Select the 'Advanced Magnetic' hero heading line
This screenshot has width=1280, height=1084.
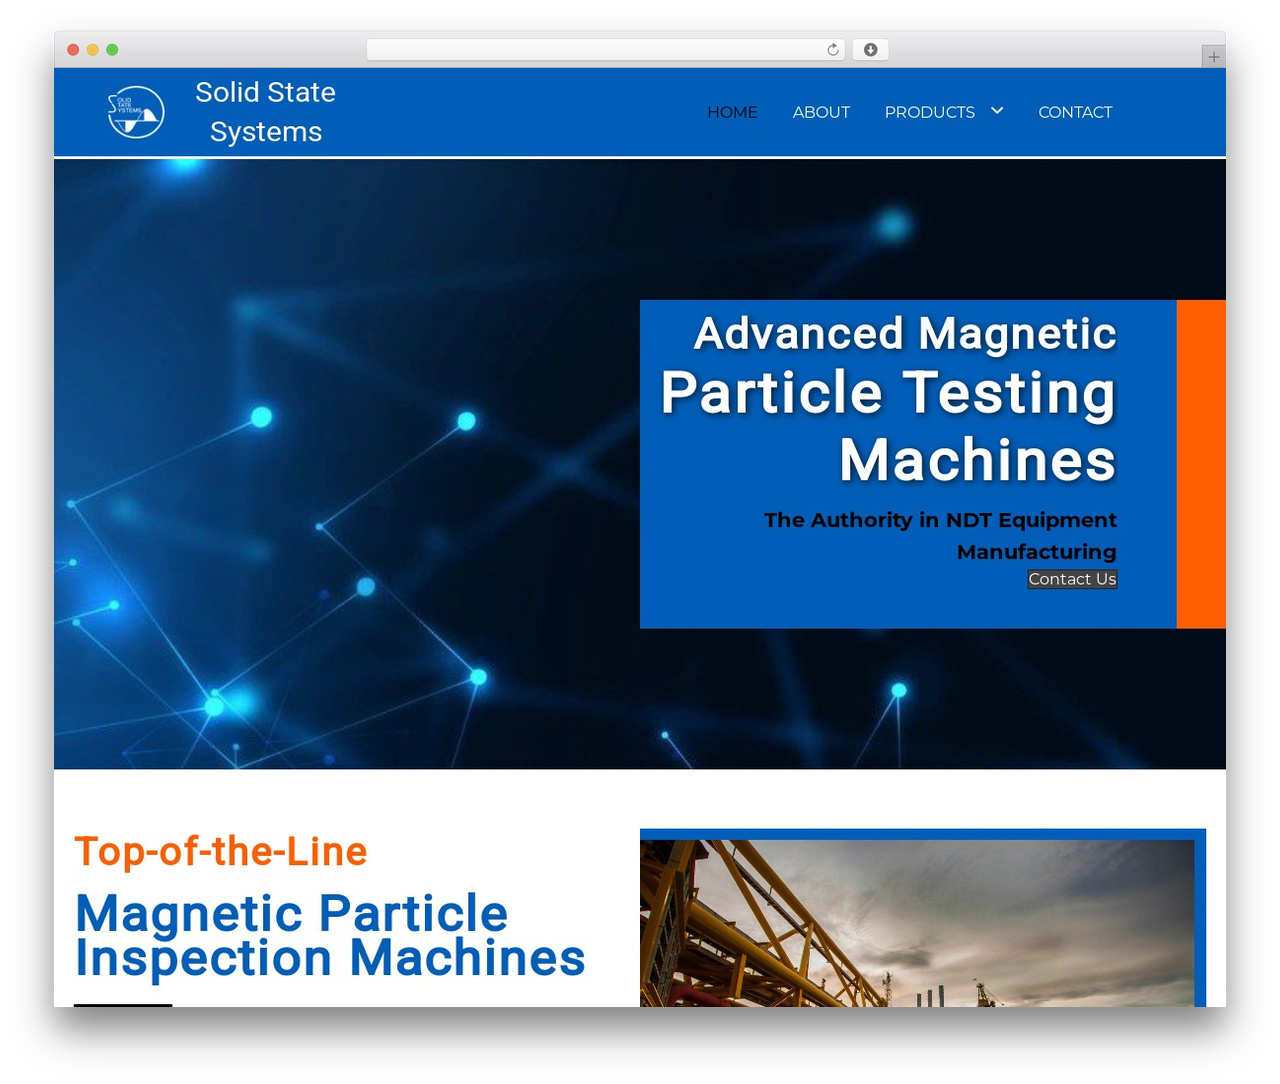coord(905,333)
